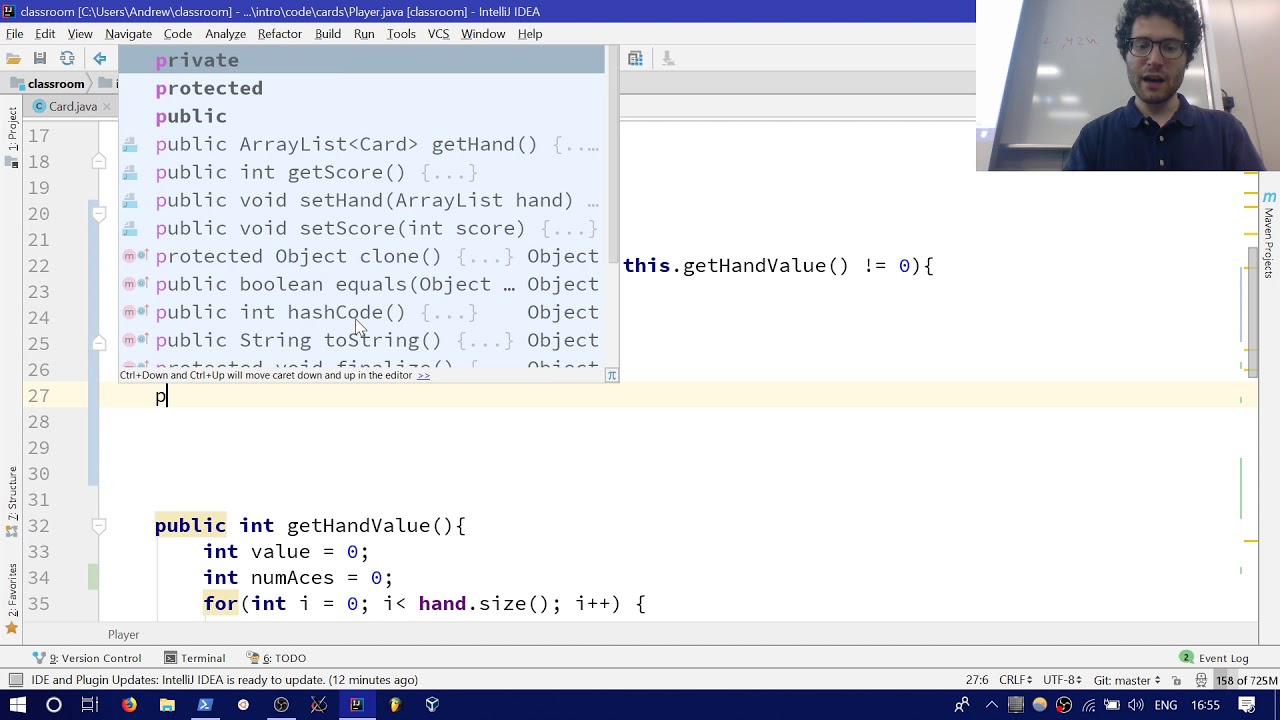Open CRLF line separator dropdown

coord(1017,680)
